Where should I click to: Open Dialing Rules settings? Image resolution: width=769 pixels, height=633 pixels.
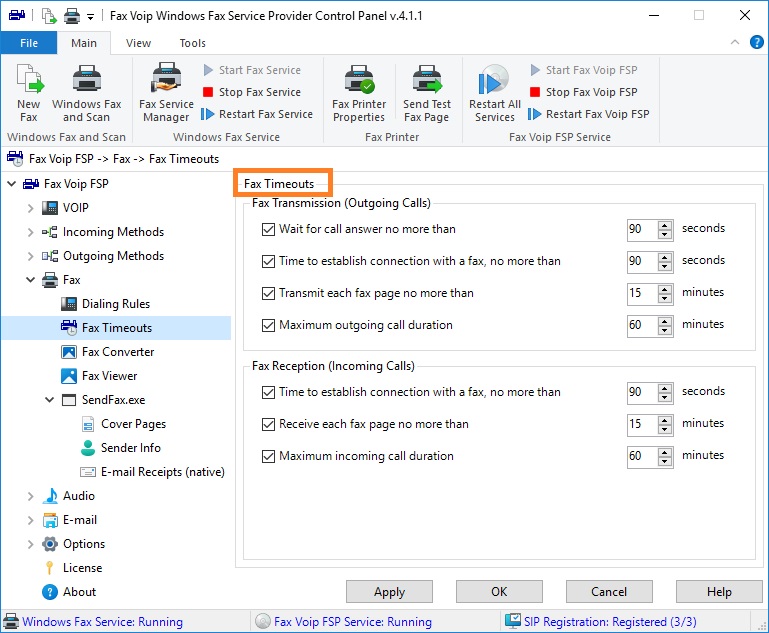coord(116,304)
